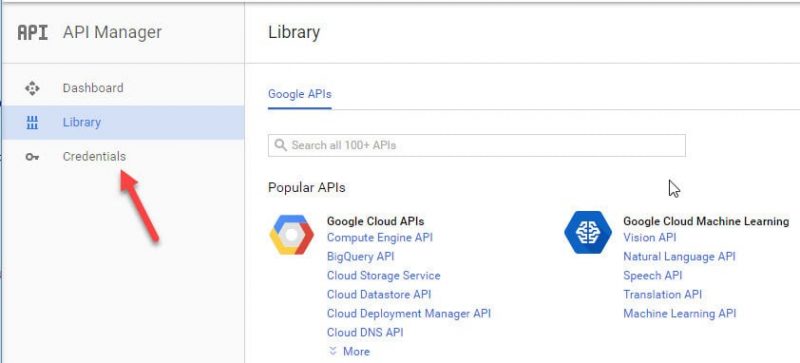Click the Library sidebar icon
800x363 pixels.
[32, 123]
